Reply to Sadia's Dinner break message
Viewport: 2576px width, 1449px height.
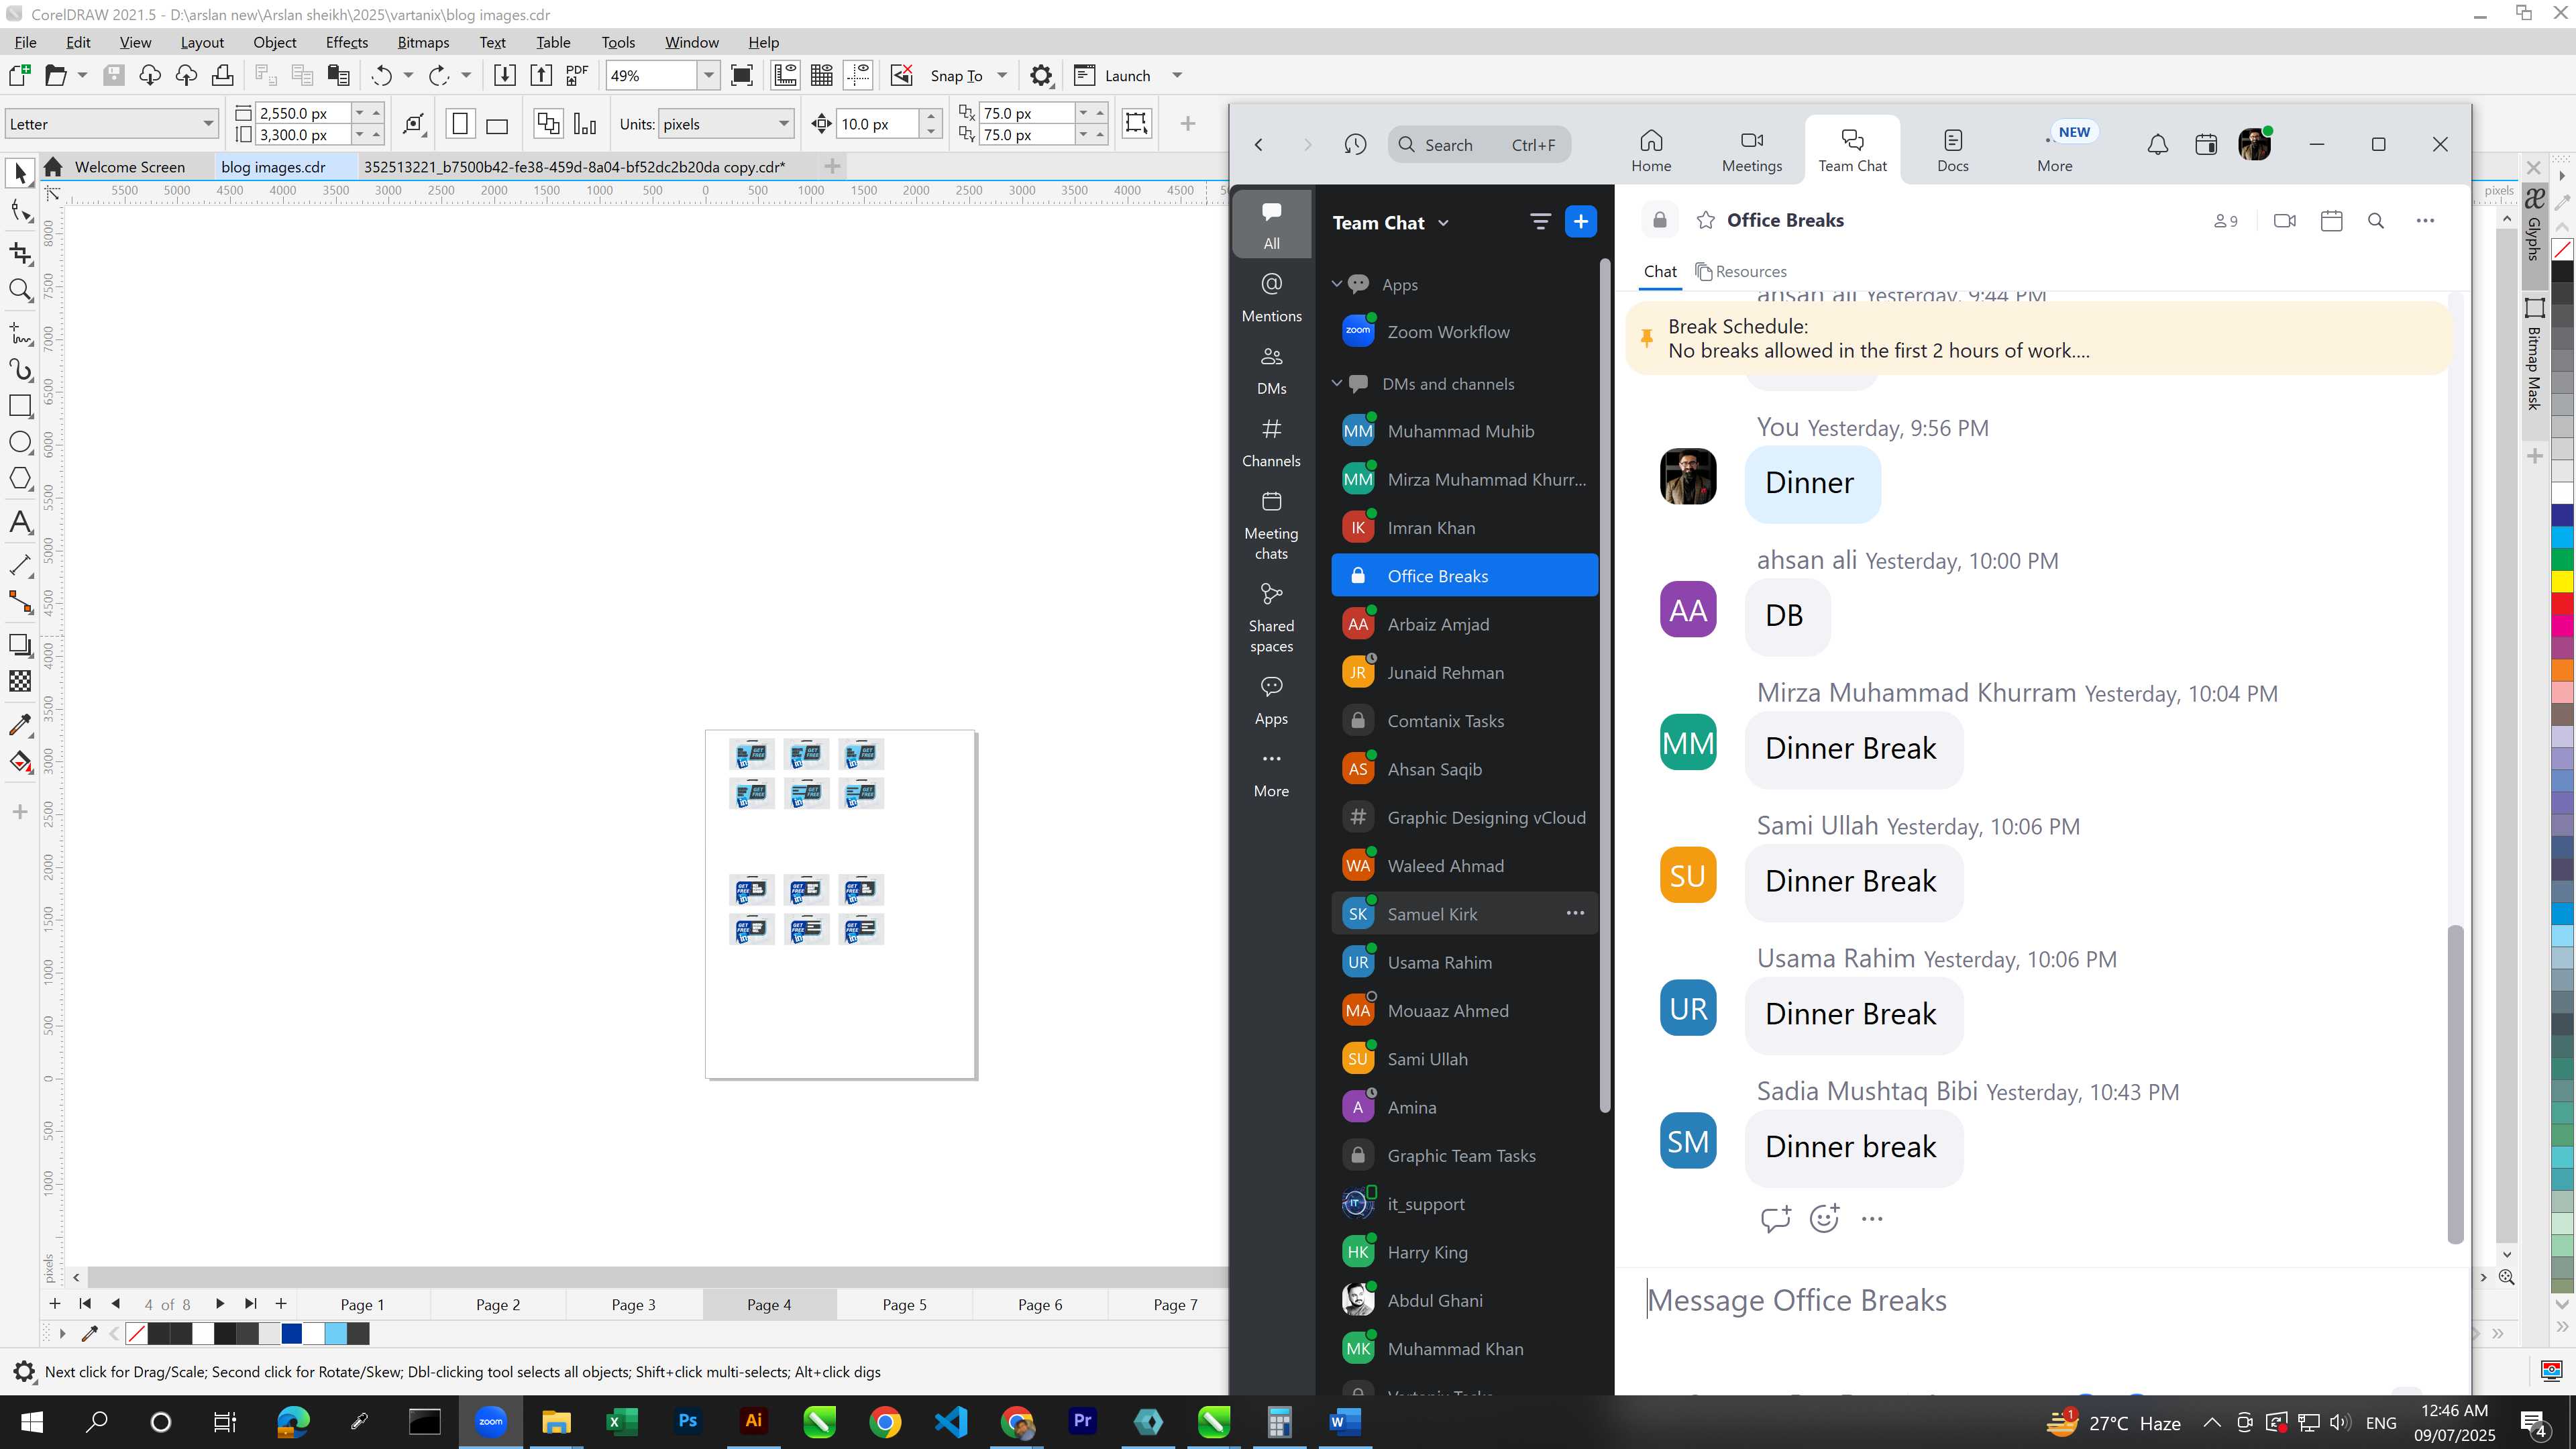[x=1775, y=1218]
